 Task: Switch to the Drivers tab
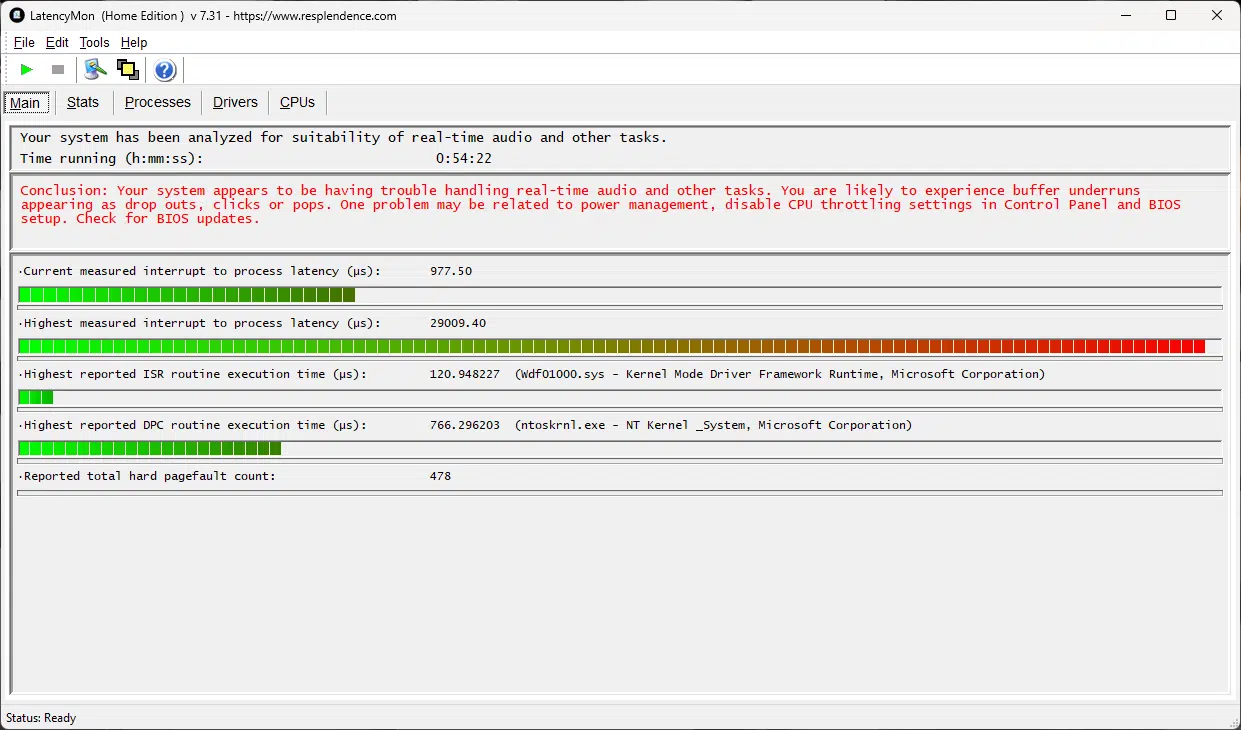[x=235, y=102]
